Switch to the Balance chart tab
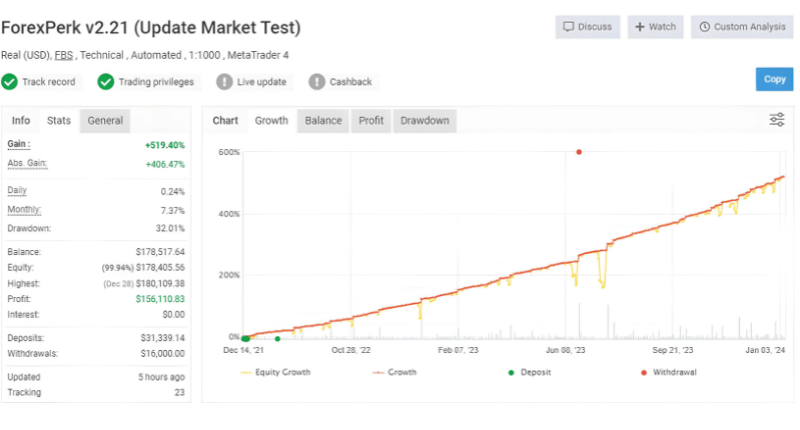Image resolution: width=800 pixels, height=430 pixels. [x=323, y=121]
